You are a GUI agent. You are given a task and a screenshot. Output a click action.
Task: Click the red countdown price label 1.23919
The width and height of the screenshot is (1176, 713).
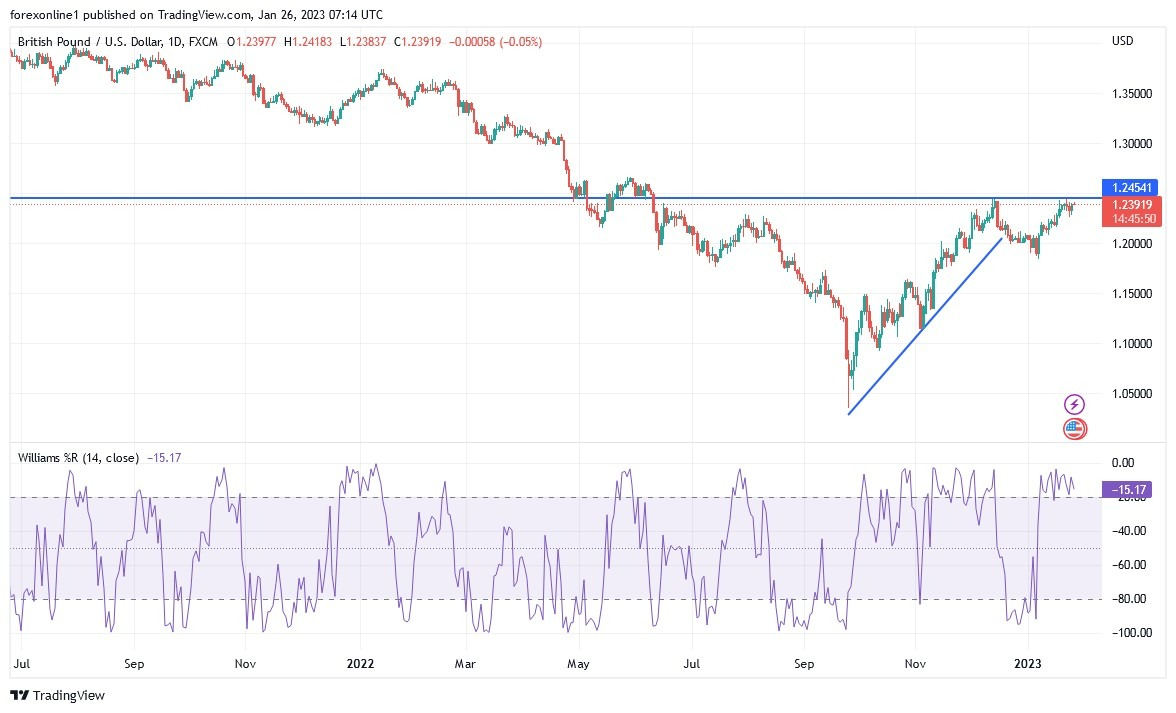point(1133,209)
